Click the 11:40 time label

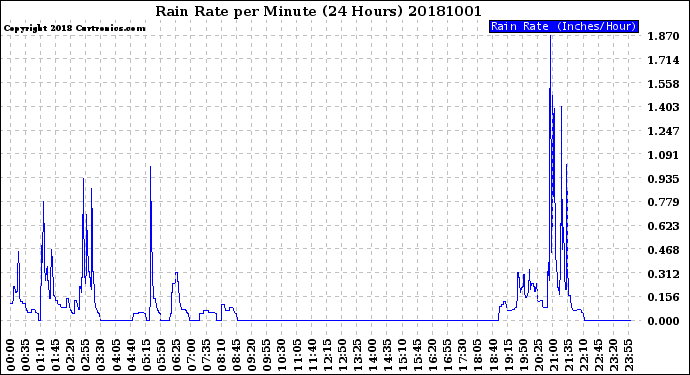(312, 355)
